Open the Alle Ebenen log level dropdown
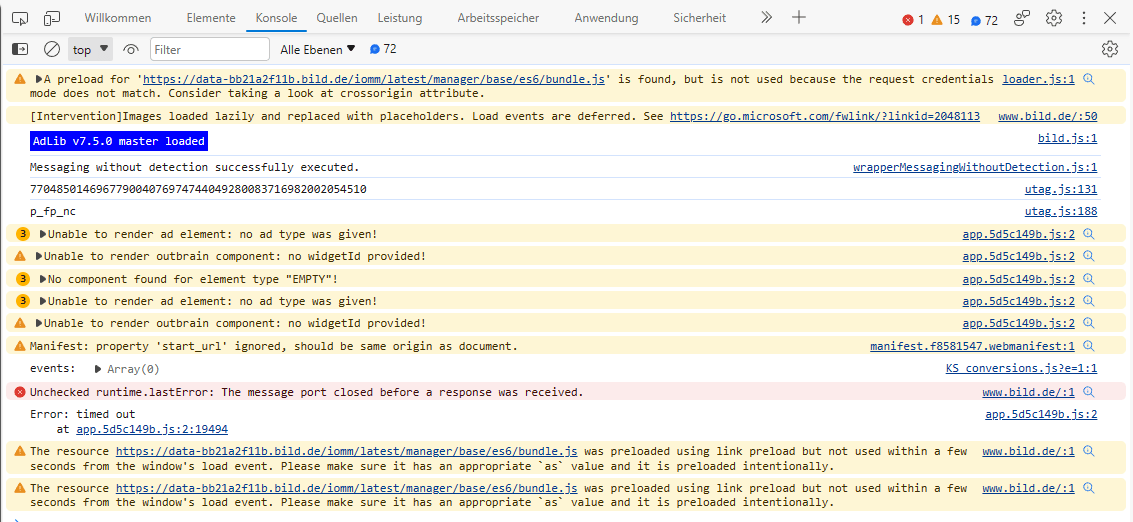Viewport: 1133px width, 522px height. 318,49
